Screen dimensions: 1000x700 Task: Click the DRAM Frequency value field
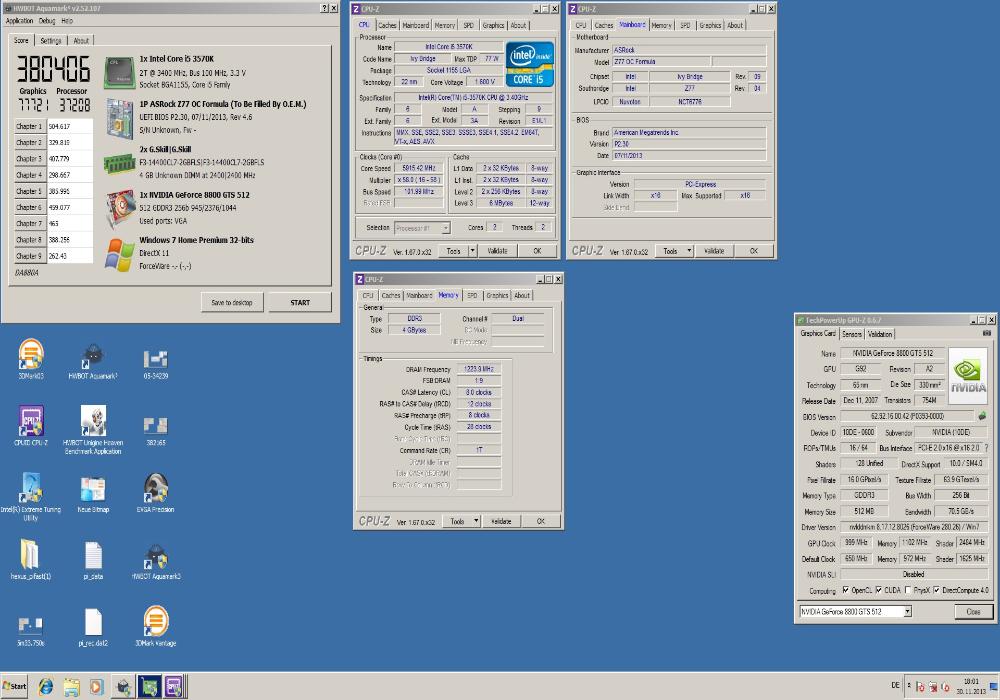[x=479, y=369]
